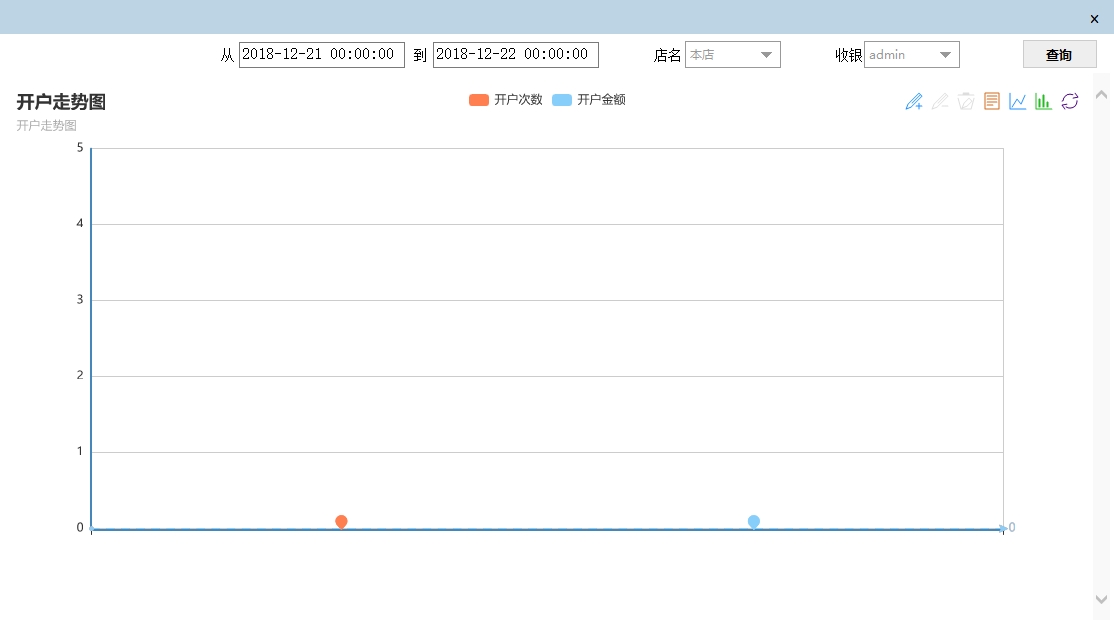Screen dimensions: 1114x620
Task: Toggle the 开户金额 legend series
Action: [x=589, y=100]
